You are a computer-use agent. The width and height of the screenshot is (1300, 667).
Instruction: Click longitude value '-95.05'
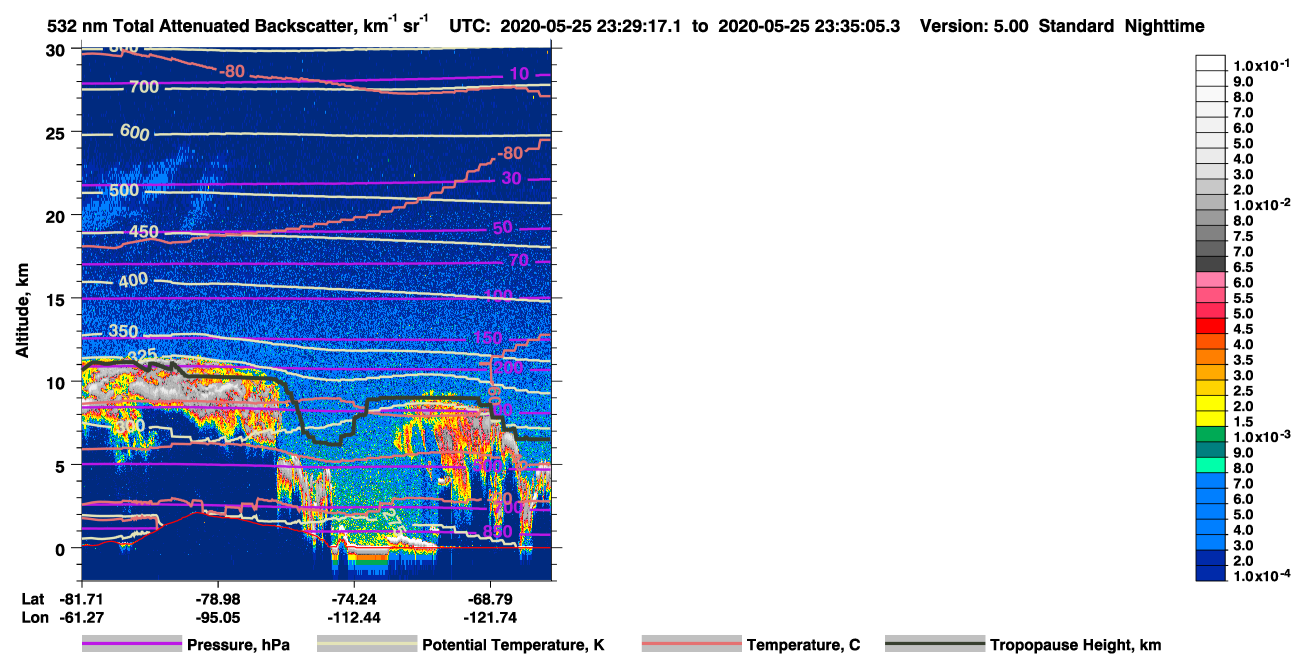[218, 617]
